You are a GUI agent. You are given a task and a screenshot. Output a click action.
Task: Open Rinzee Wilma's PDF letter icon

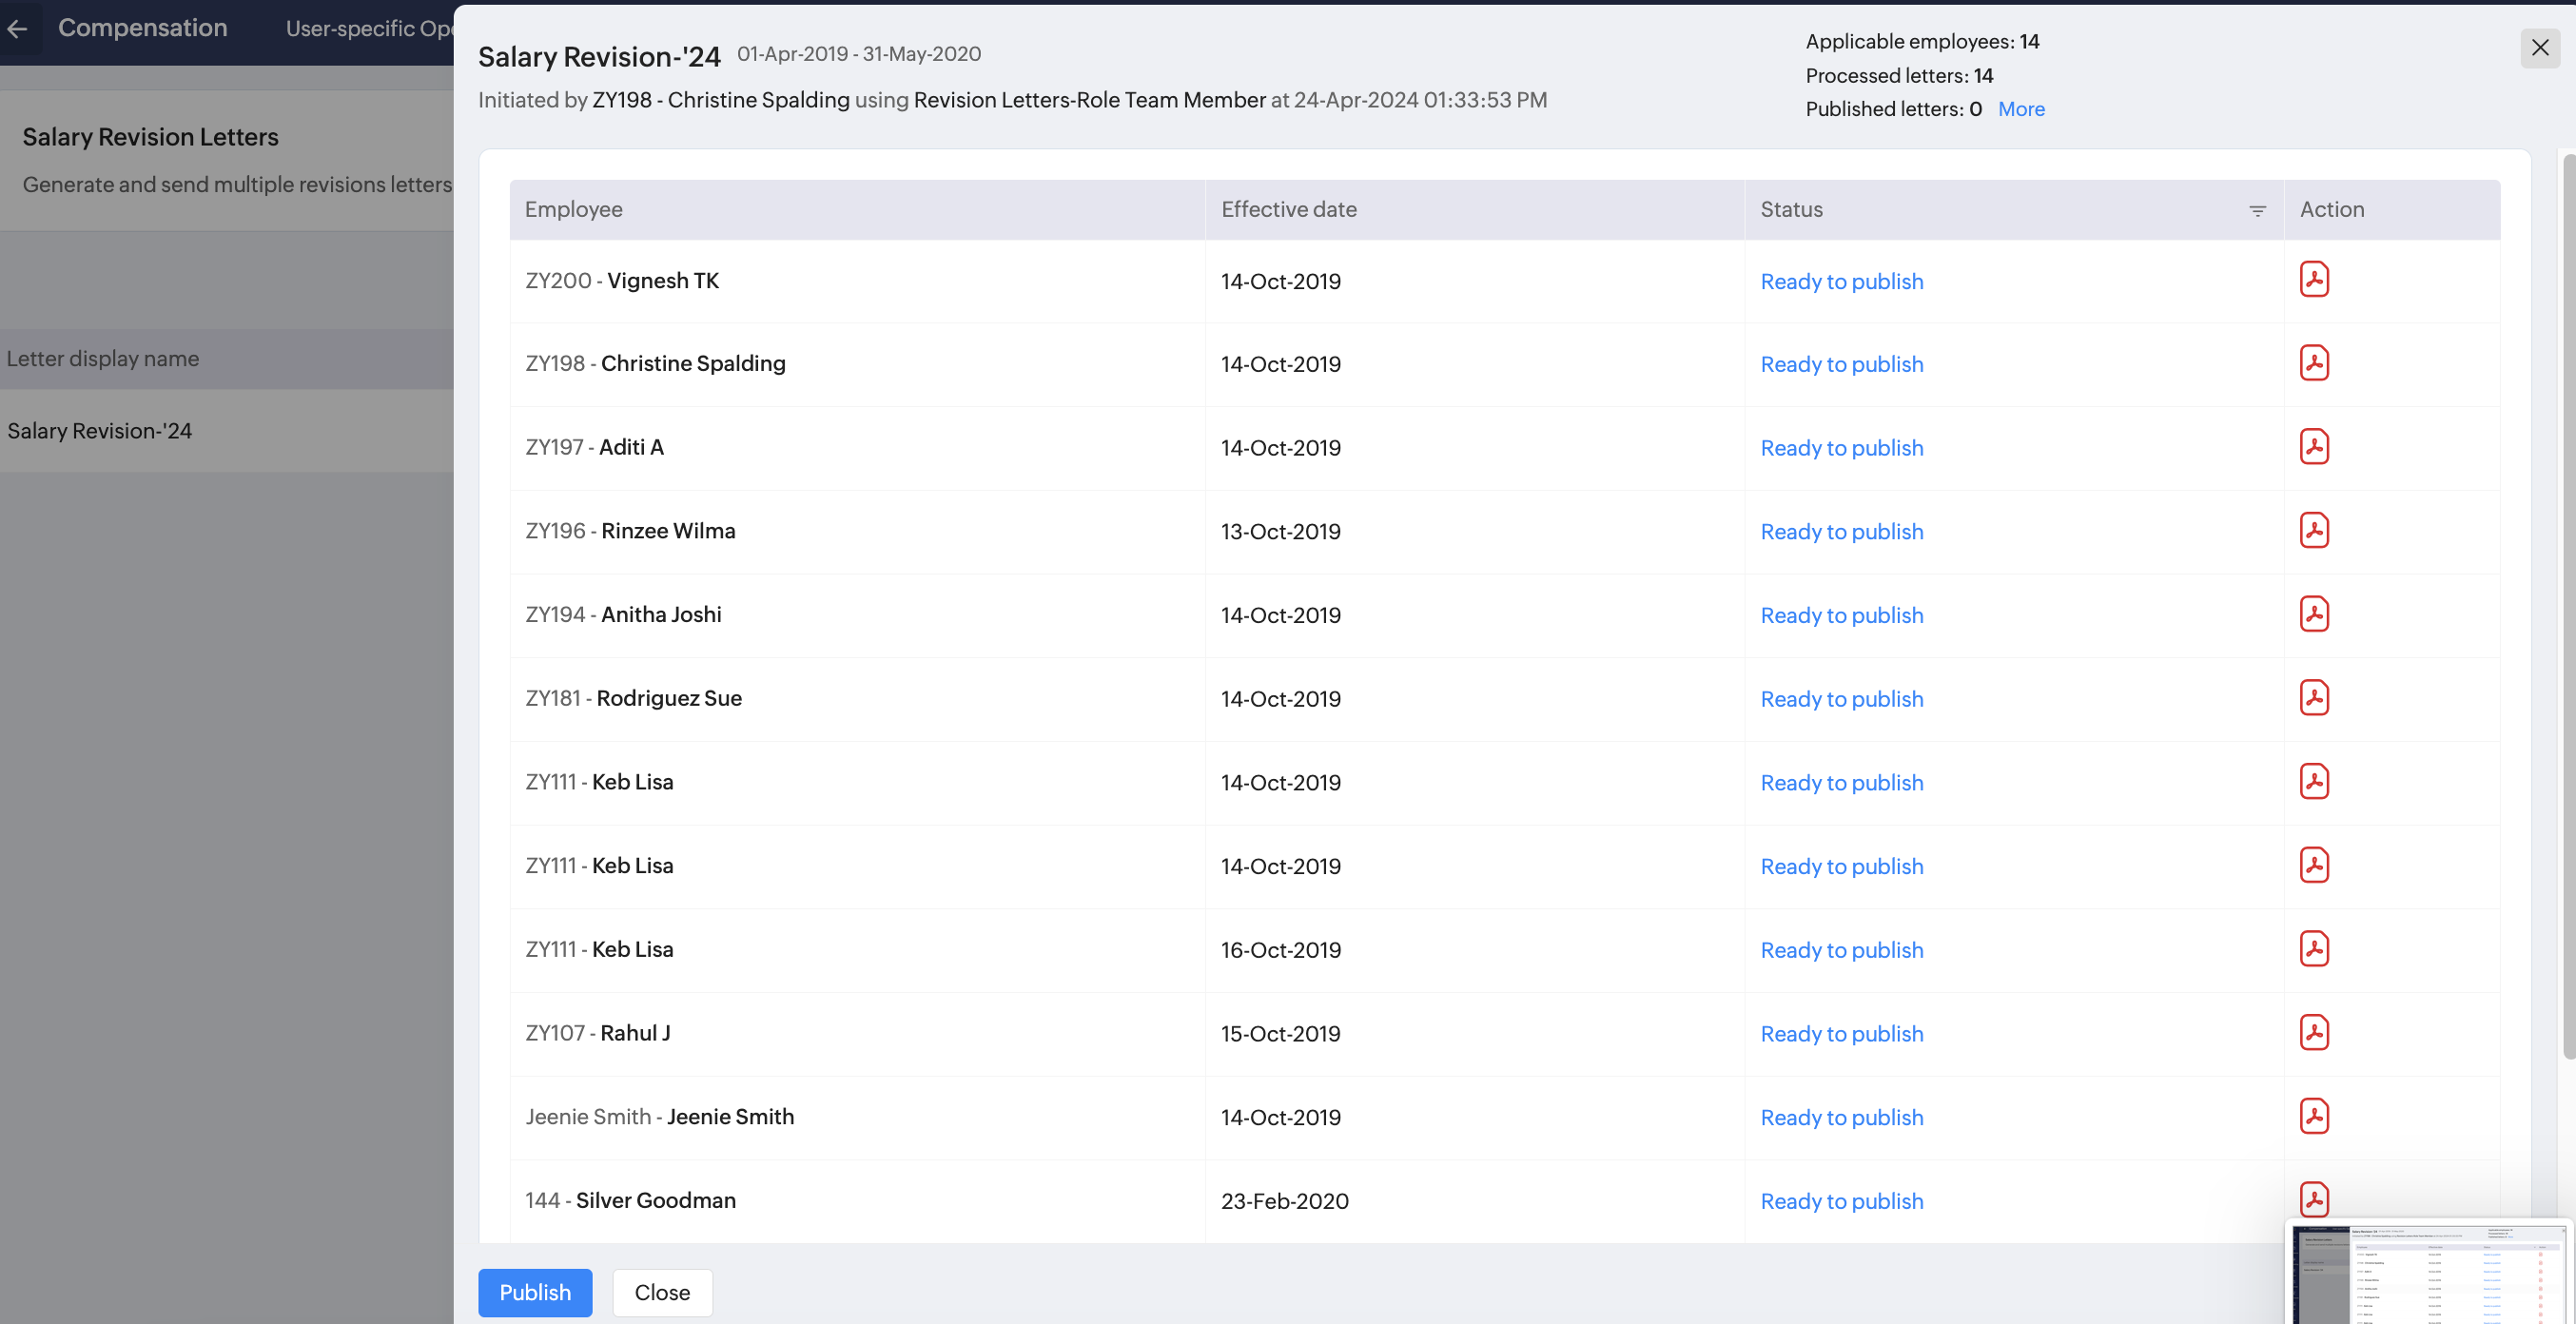2313,531
